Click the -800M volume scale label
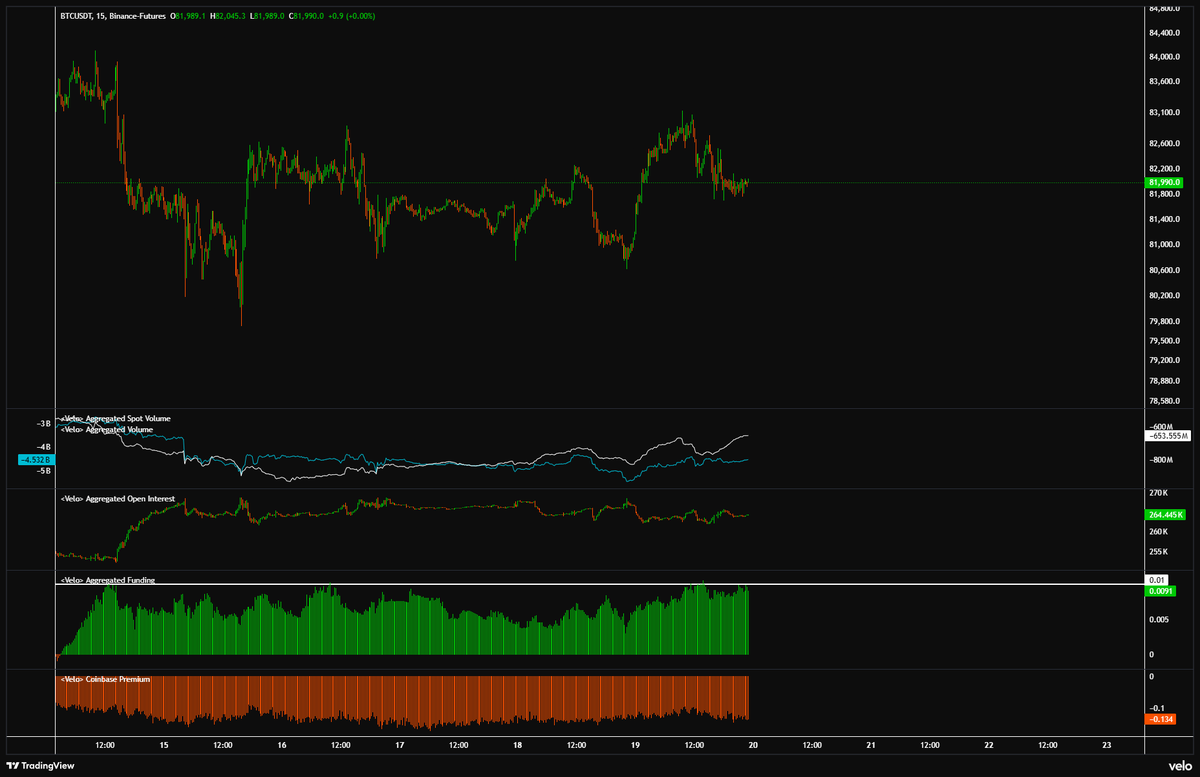Screen dimensions: 1200x777 [x=1160, y=460]
